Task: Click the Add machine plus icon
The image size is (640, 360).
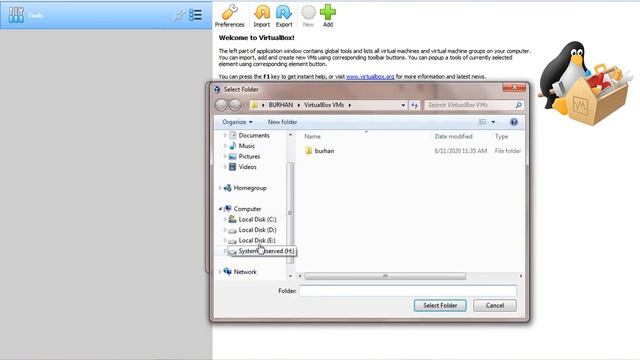Action: coord(328,16)
